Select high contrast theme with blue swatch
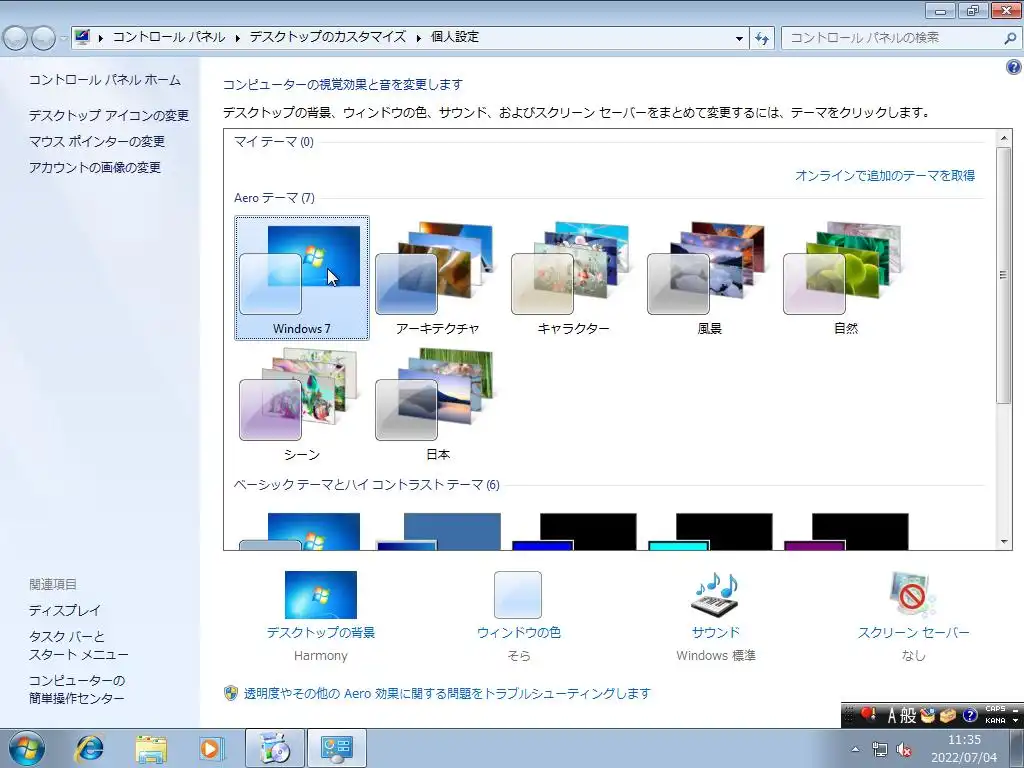1024x768 pixels. [573, 532]
